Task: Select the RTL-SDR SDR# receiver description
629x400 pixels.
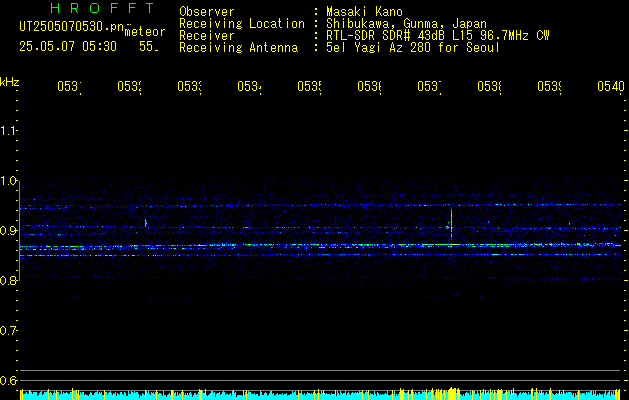Action: coord(438,36)
